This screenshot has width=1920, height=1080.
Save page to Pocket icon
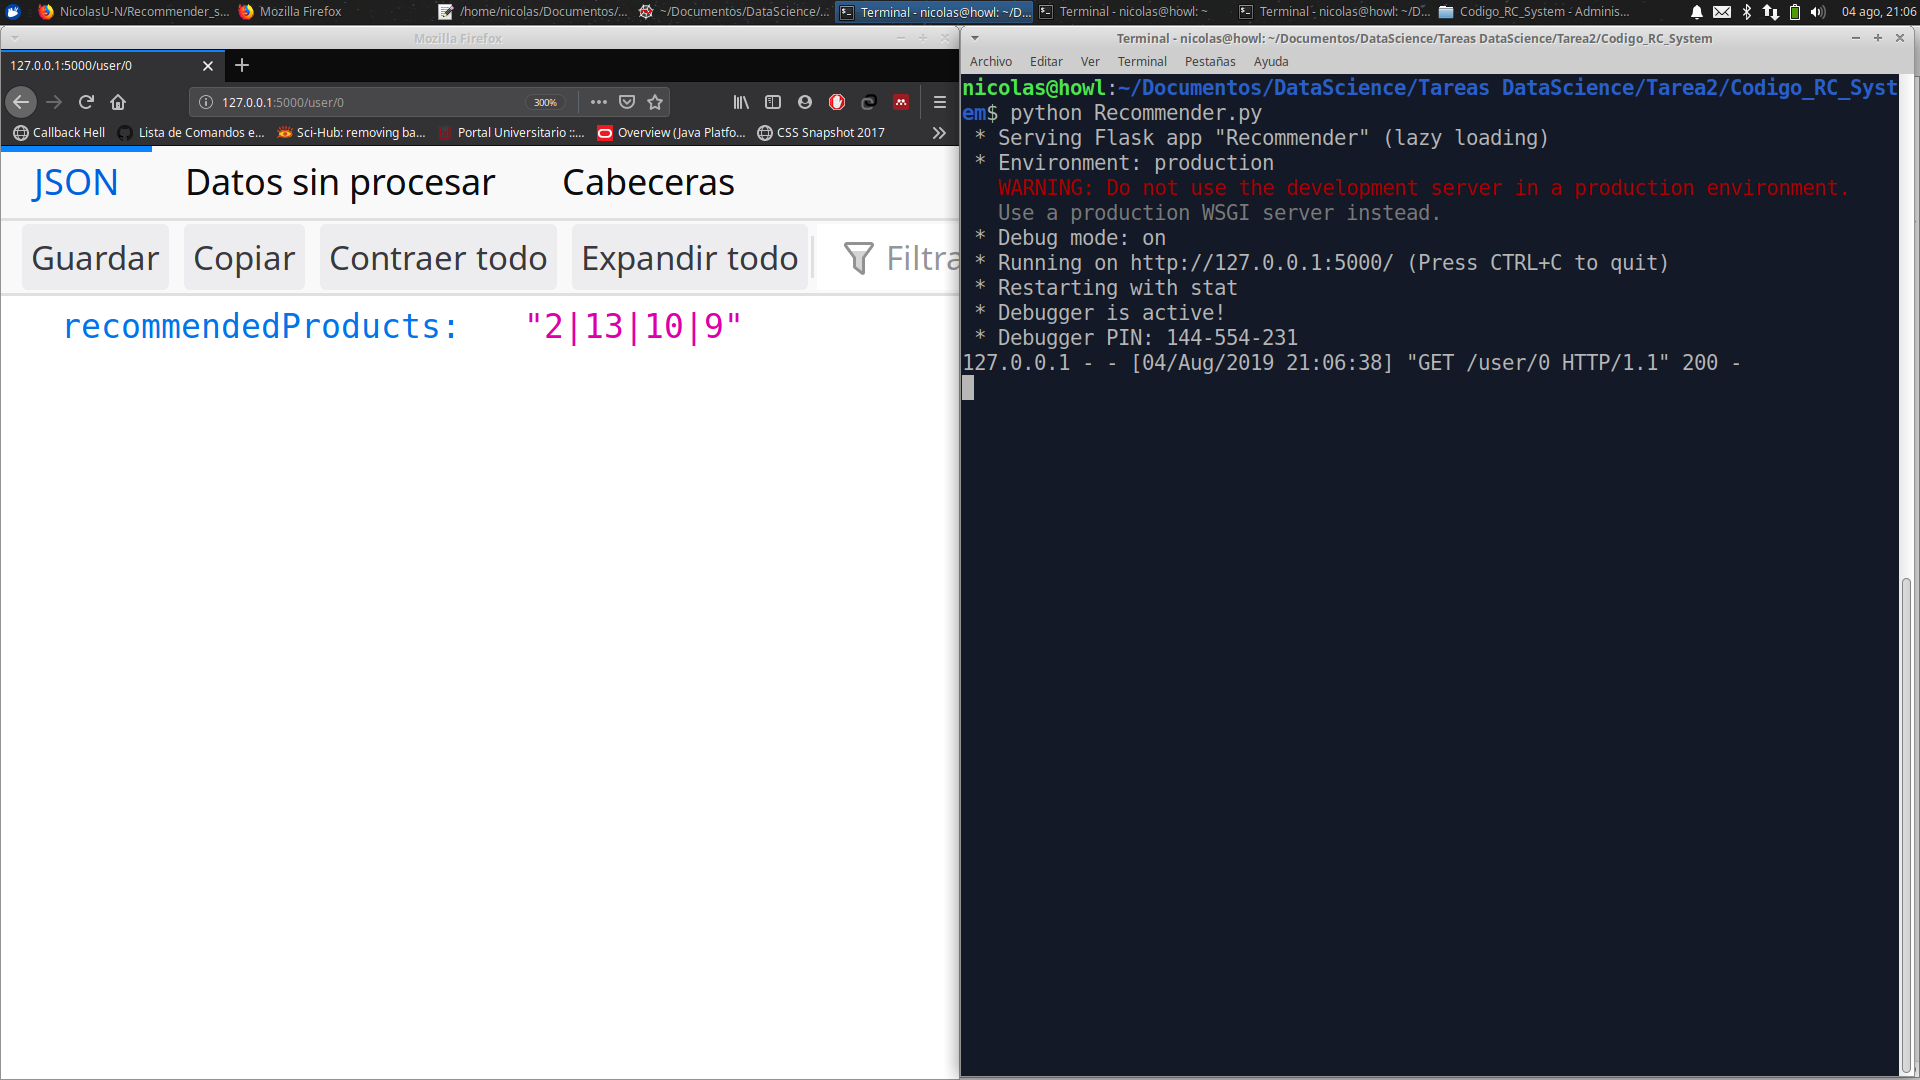pos(627,102)
